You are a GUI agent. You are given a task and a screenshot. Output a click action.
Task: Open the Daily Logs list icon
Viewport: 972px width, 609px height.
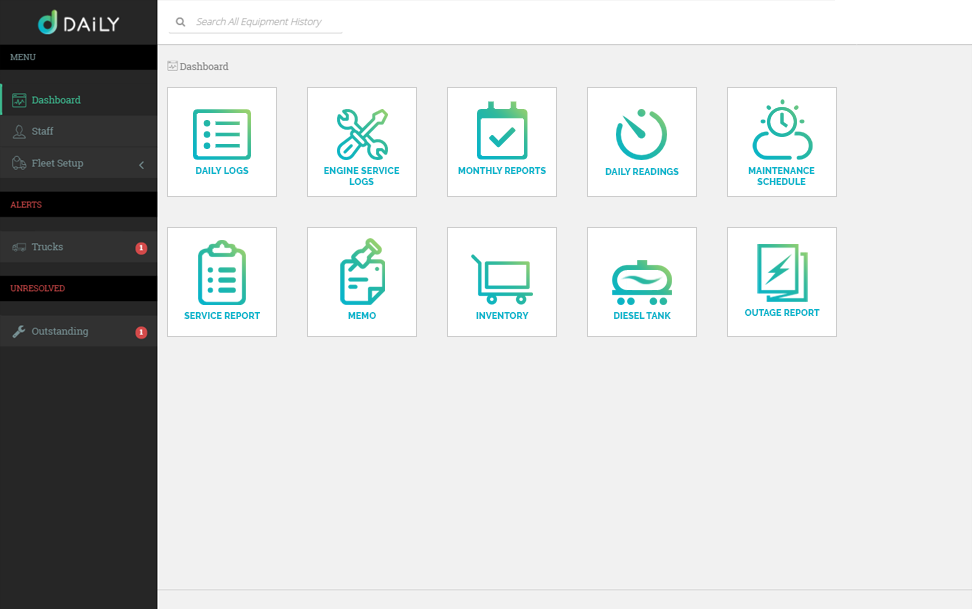tap(221, 135)
